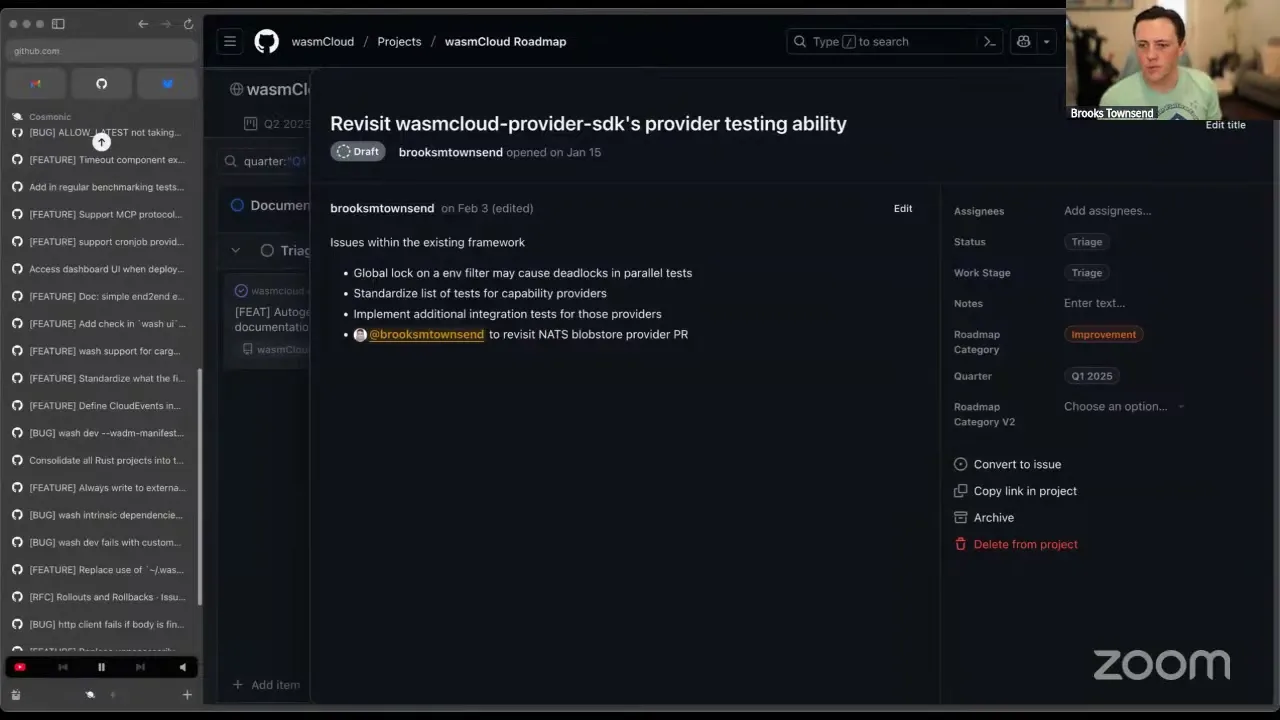Open tab '[FEATURE] Timeout component ex...'
This screenshot has height=720, width=1280.
100,160
